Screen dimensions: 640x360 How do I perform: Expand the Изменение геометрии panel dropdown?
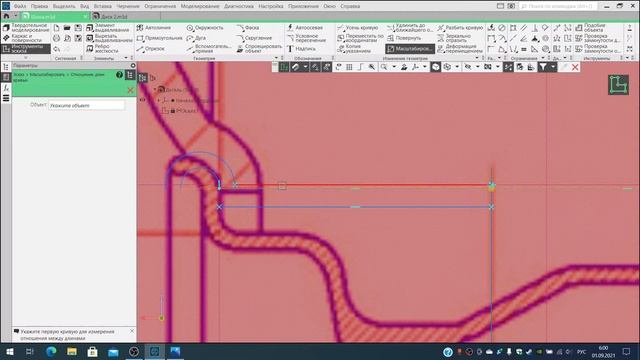(x=477, y=58)
